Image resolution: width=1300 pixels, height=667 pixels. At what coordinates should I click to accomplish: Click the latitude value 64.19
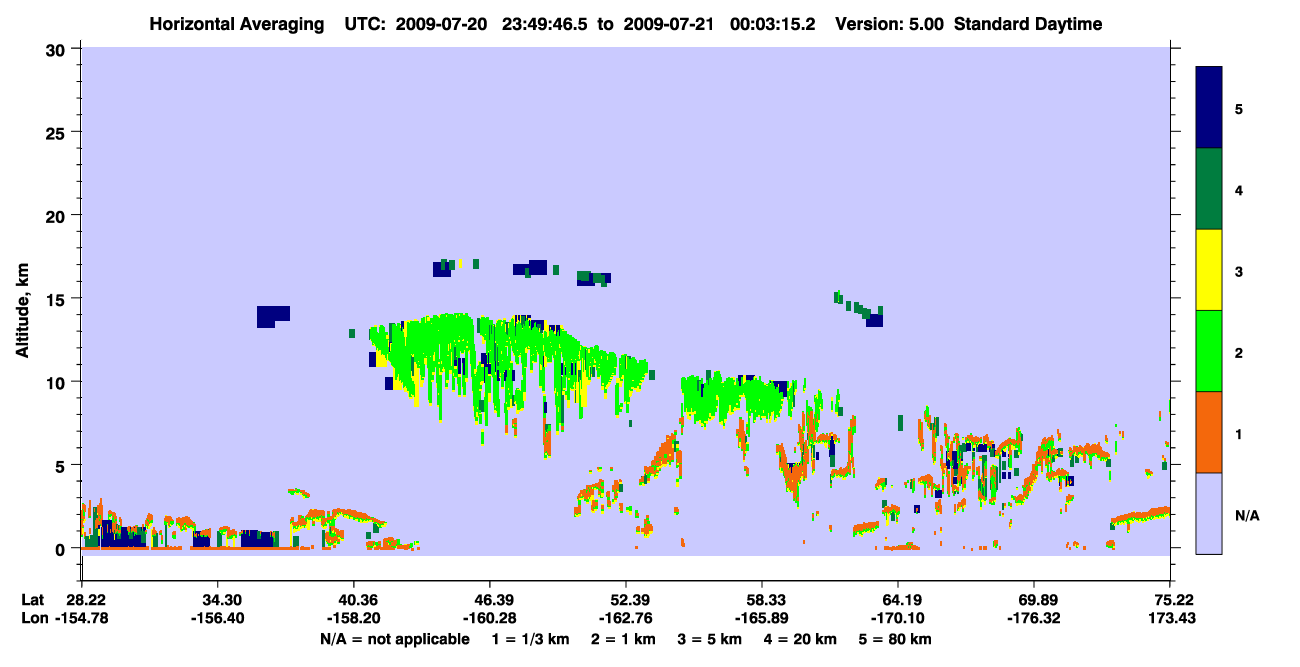(x=898, y=600)
